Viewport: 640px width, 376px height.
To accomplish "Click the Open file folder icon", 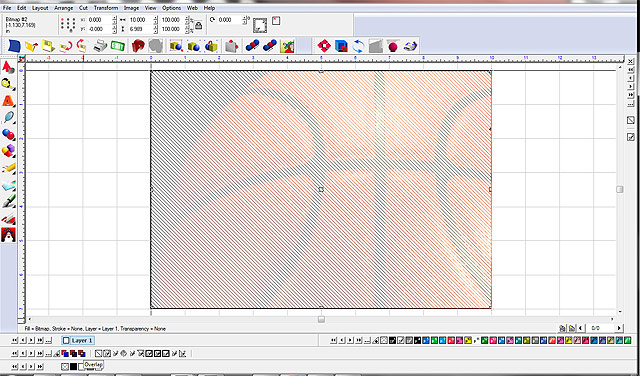I will click(x=31, y=46).
